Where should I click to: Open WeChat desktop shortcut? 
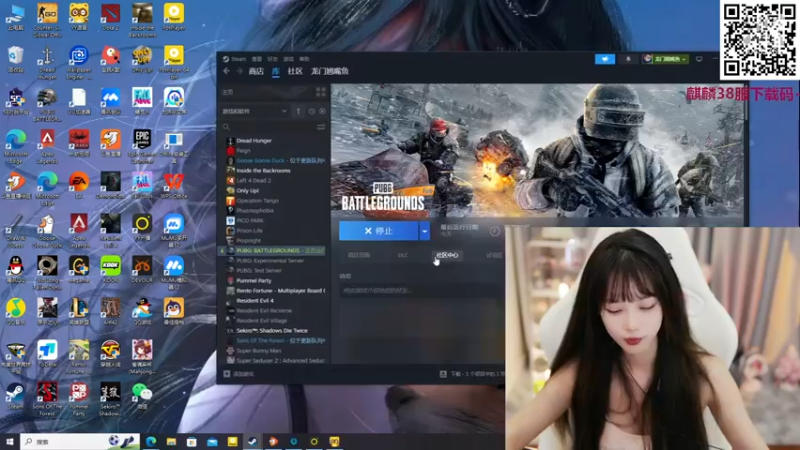(142, 396)
